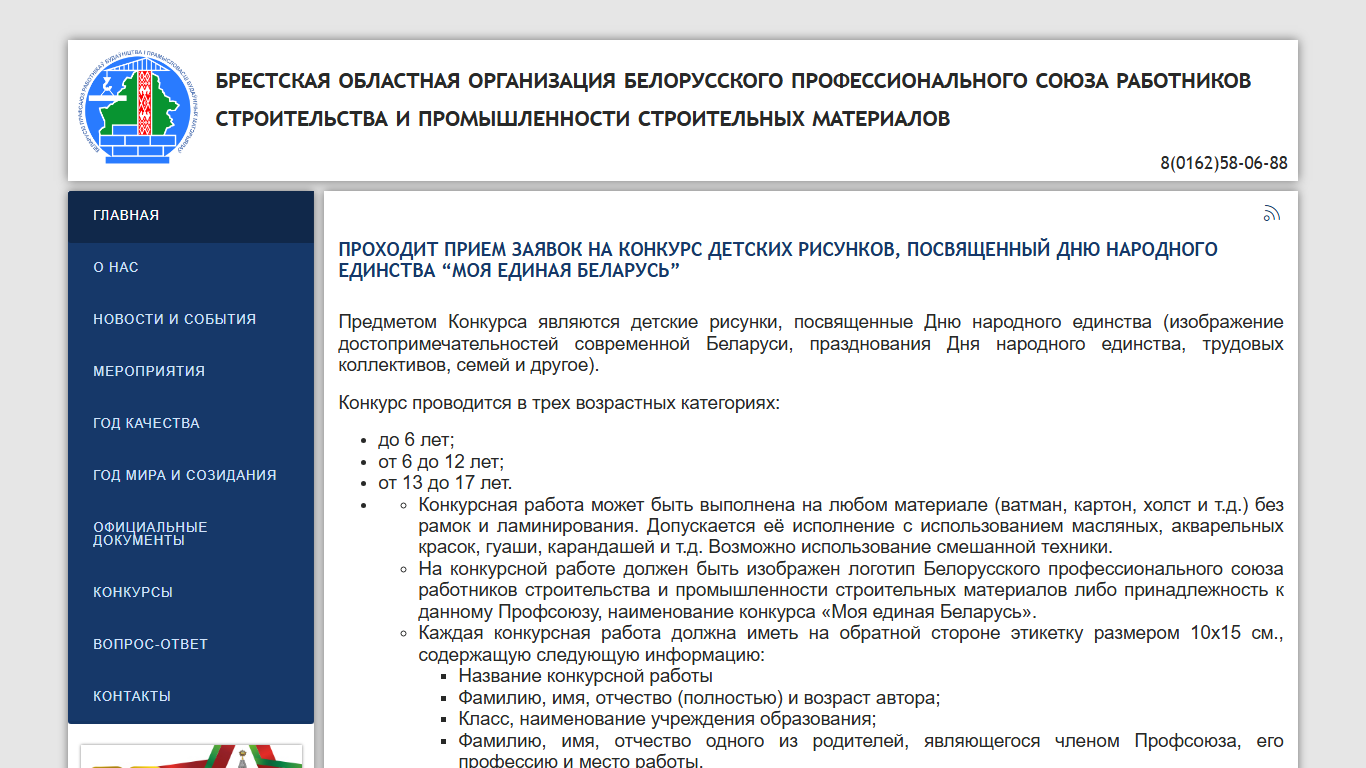
Task: Click the text "от 6 до 12 лет;"
Action: point(441,462)
